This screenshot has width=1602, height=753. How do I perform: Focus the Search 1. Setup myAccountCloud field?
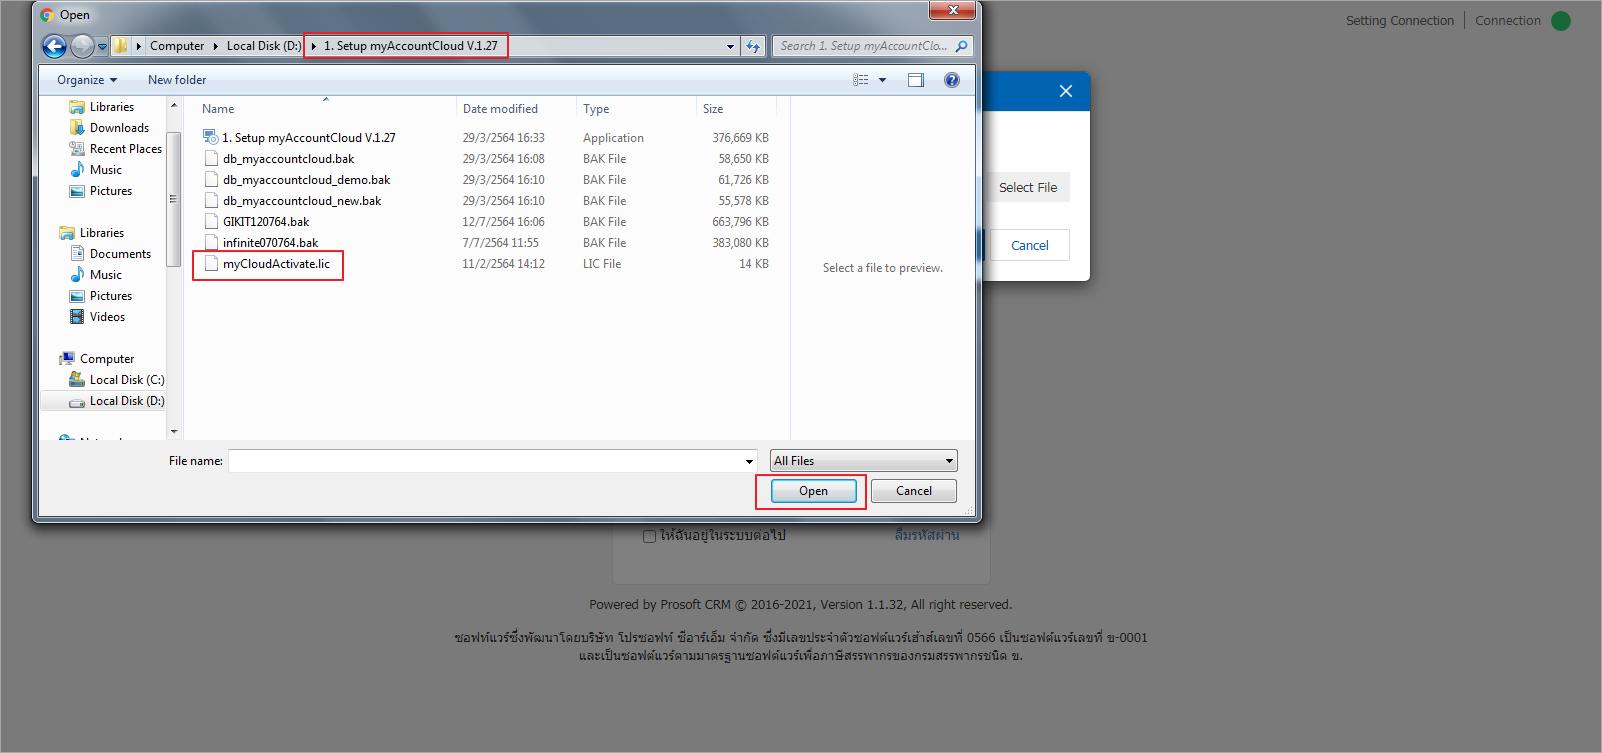click(x=863, y=46)
